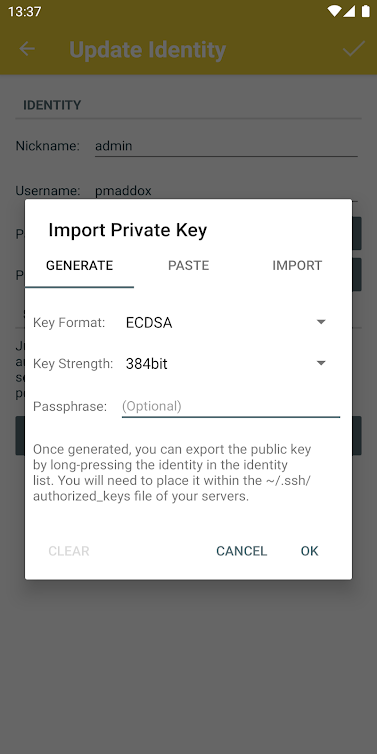Tap the checkmark save icon in header
Screen dimensions: 377x754
click(x=353, y=49)
